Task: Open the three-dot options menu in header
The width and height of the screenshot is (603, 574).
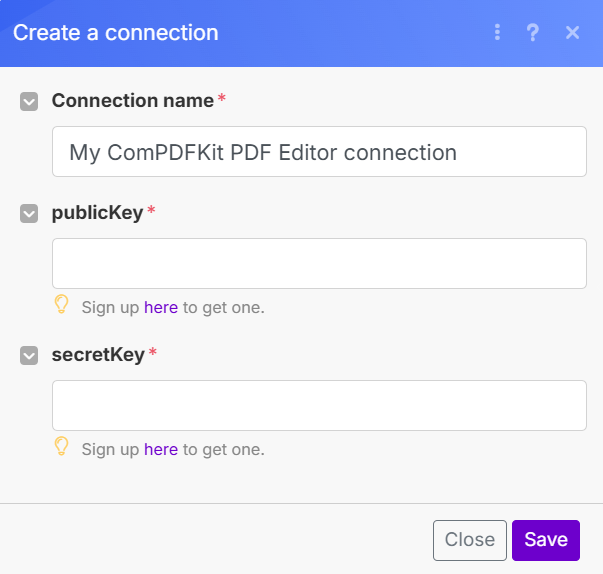Action: [497, 32]
